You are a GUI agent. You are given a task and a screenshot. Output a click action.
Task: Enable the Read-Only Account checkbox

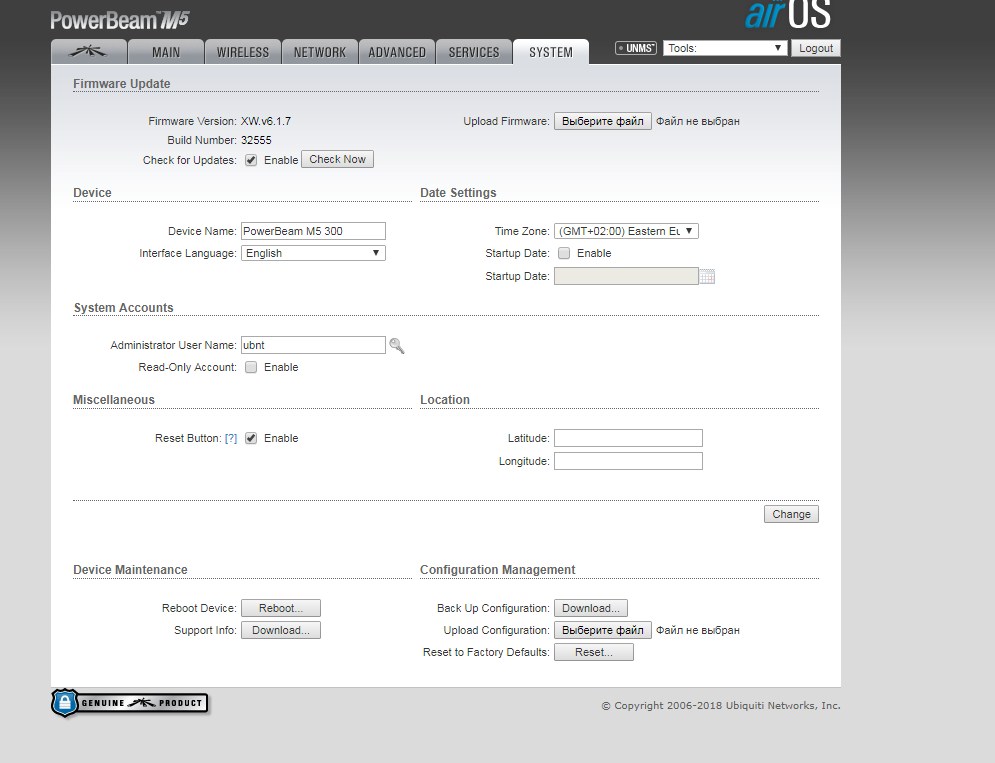[251, 367]
